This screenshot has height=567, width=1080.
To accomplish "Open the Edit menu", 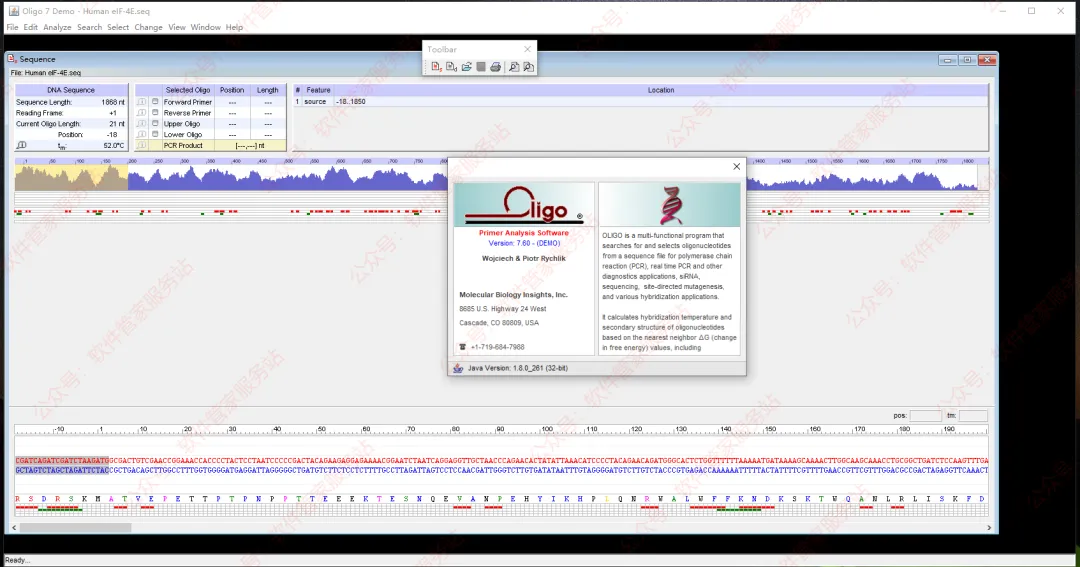I will (30, 28).
